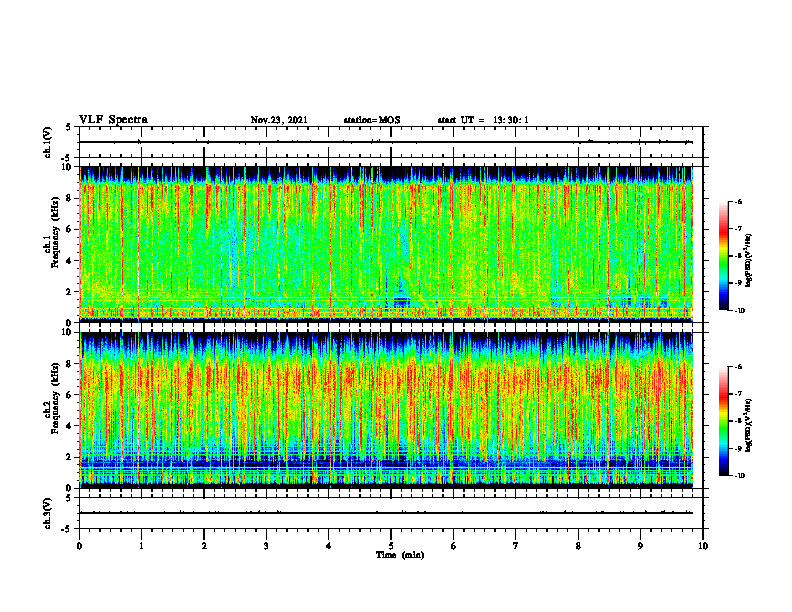Click time axis tick label "8" at bottom
Viewport: 792px width, 612px height.
(x=578, y=546)
